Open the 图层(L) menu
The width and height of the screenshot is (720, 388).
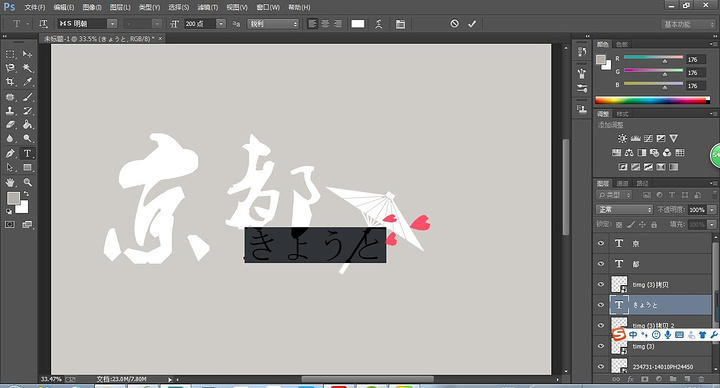pos(120,7)
